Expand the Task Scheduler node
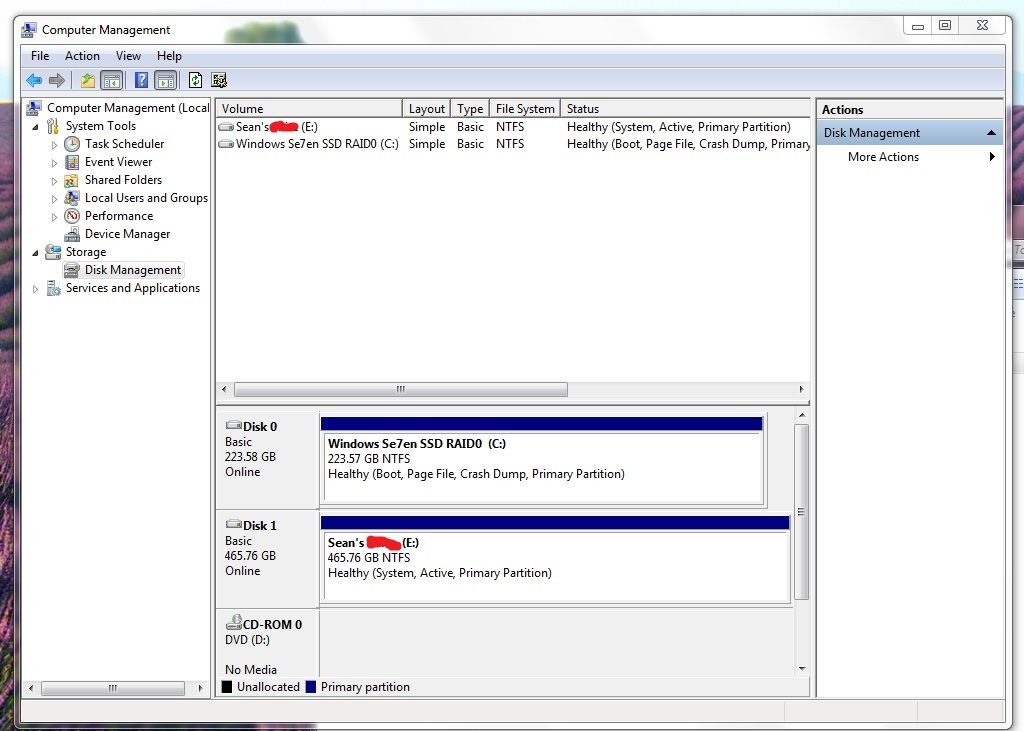Screen dimensions: 1024x731 click(x=55, y=145)
